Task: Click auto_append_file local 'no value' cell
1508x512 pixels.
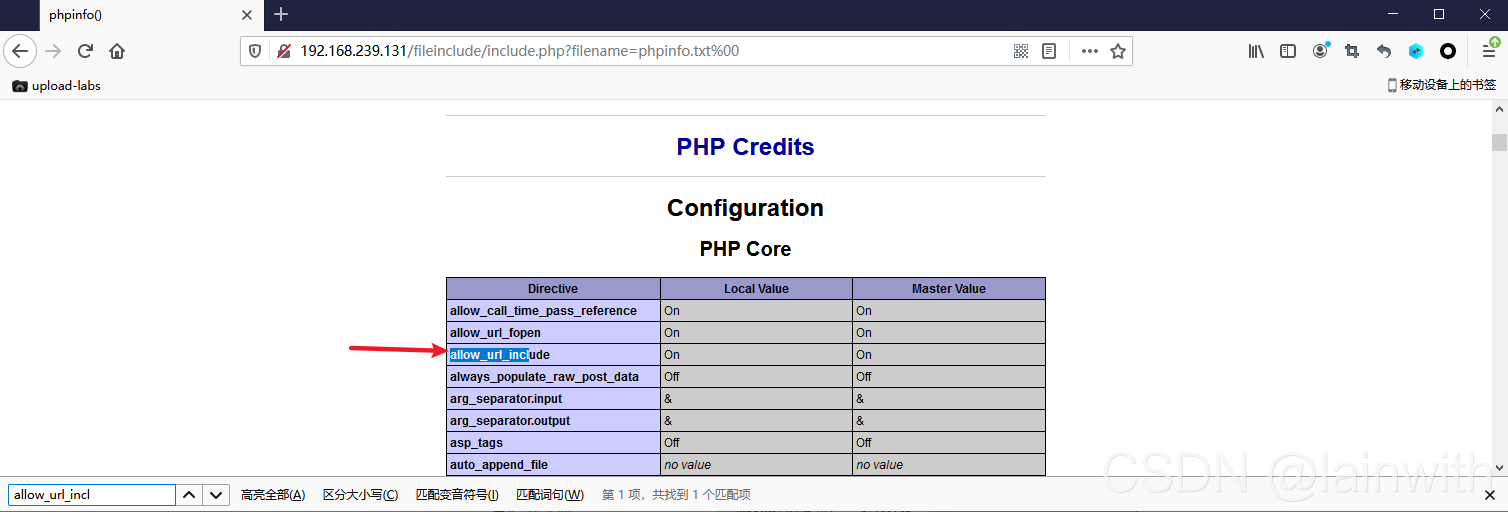Action: point(756,465)
